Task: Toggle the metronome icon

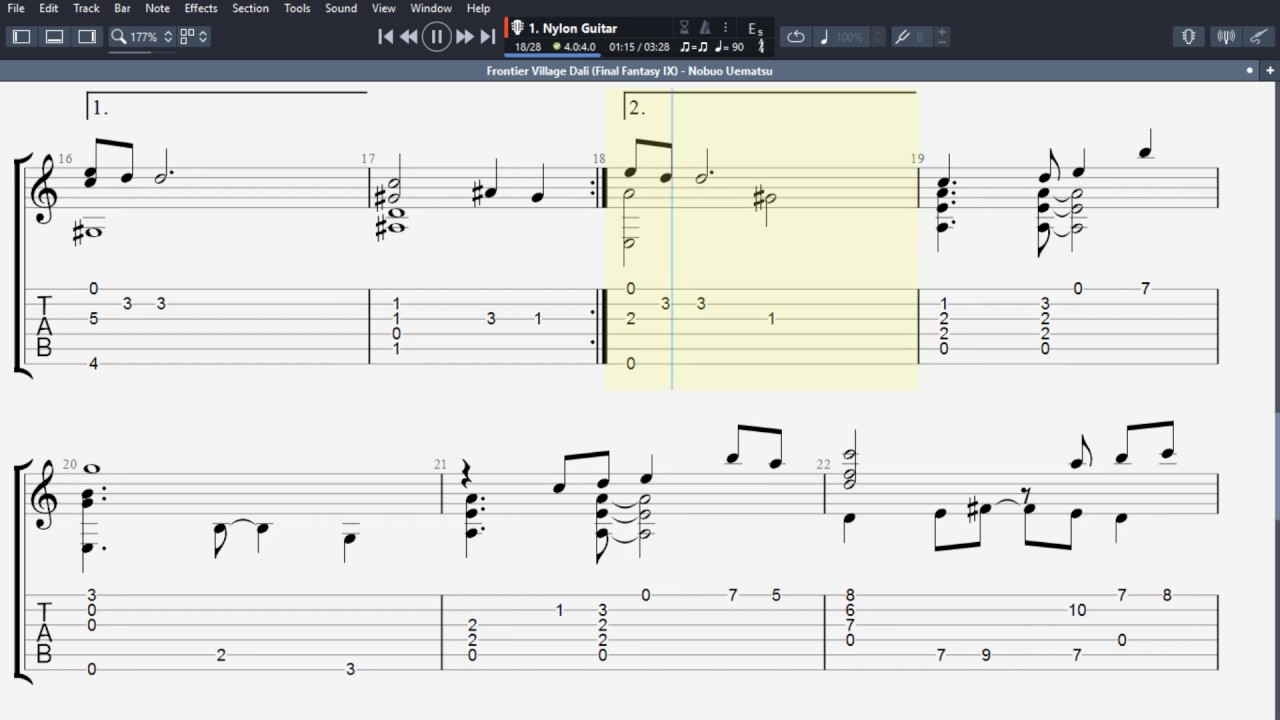Action: click(x=705, y=28)
